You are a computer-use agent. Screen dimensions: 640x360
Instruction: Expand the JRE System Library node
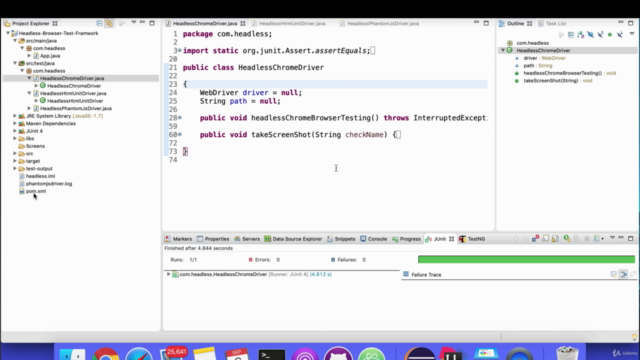(x=15, y=116)
